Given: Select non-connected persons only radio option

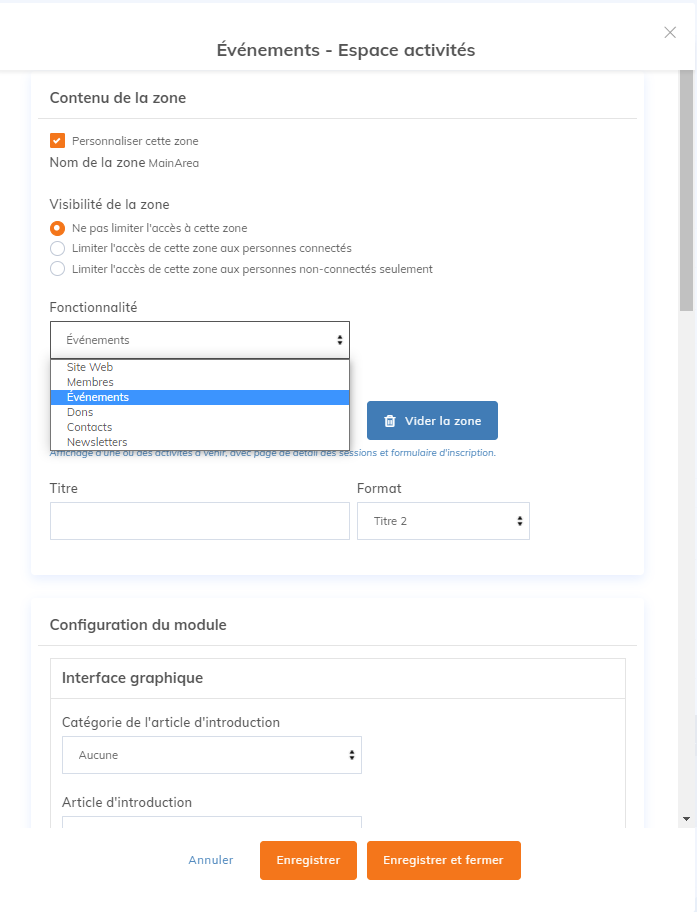Looking at the screenshot, I should coord(58,269).
